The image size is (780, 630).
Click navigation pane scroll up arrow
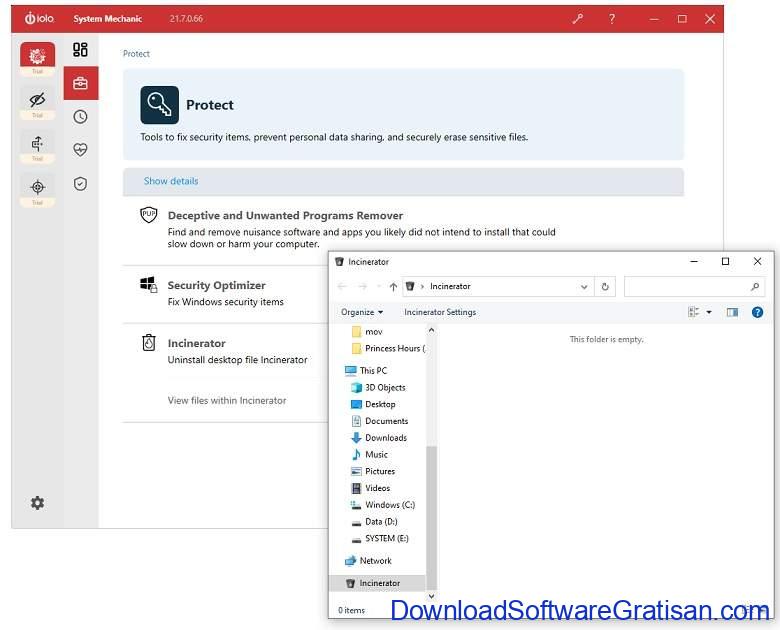point(431,330)
